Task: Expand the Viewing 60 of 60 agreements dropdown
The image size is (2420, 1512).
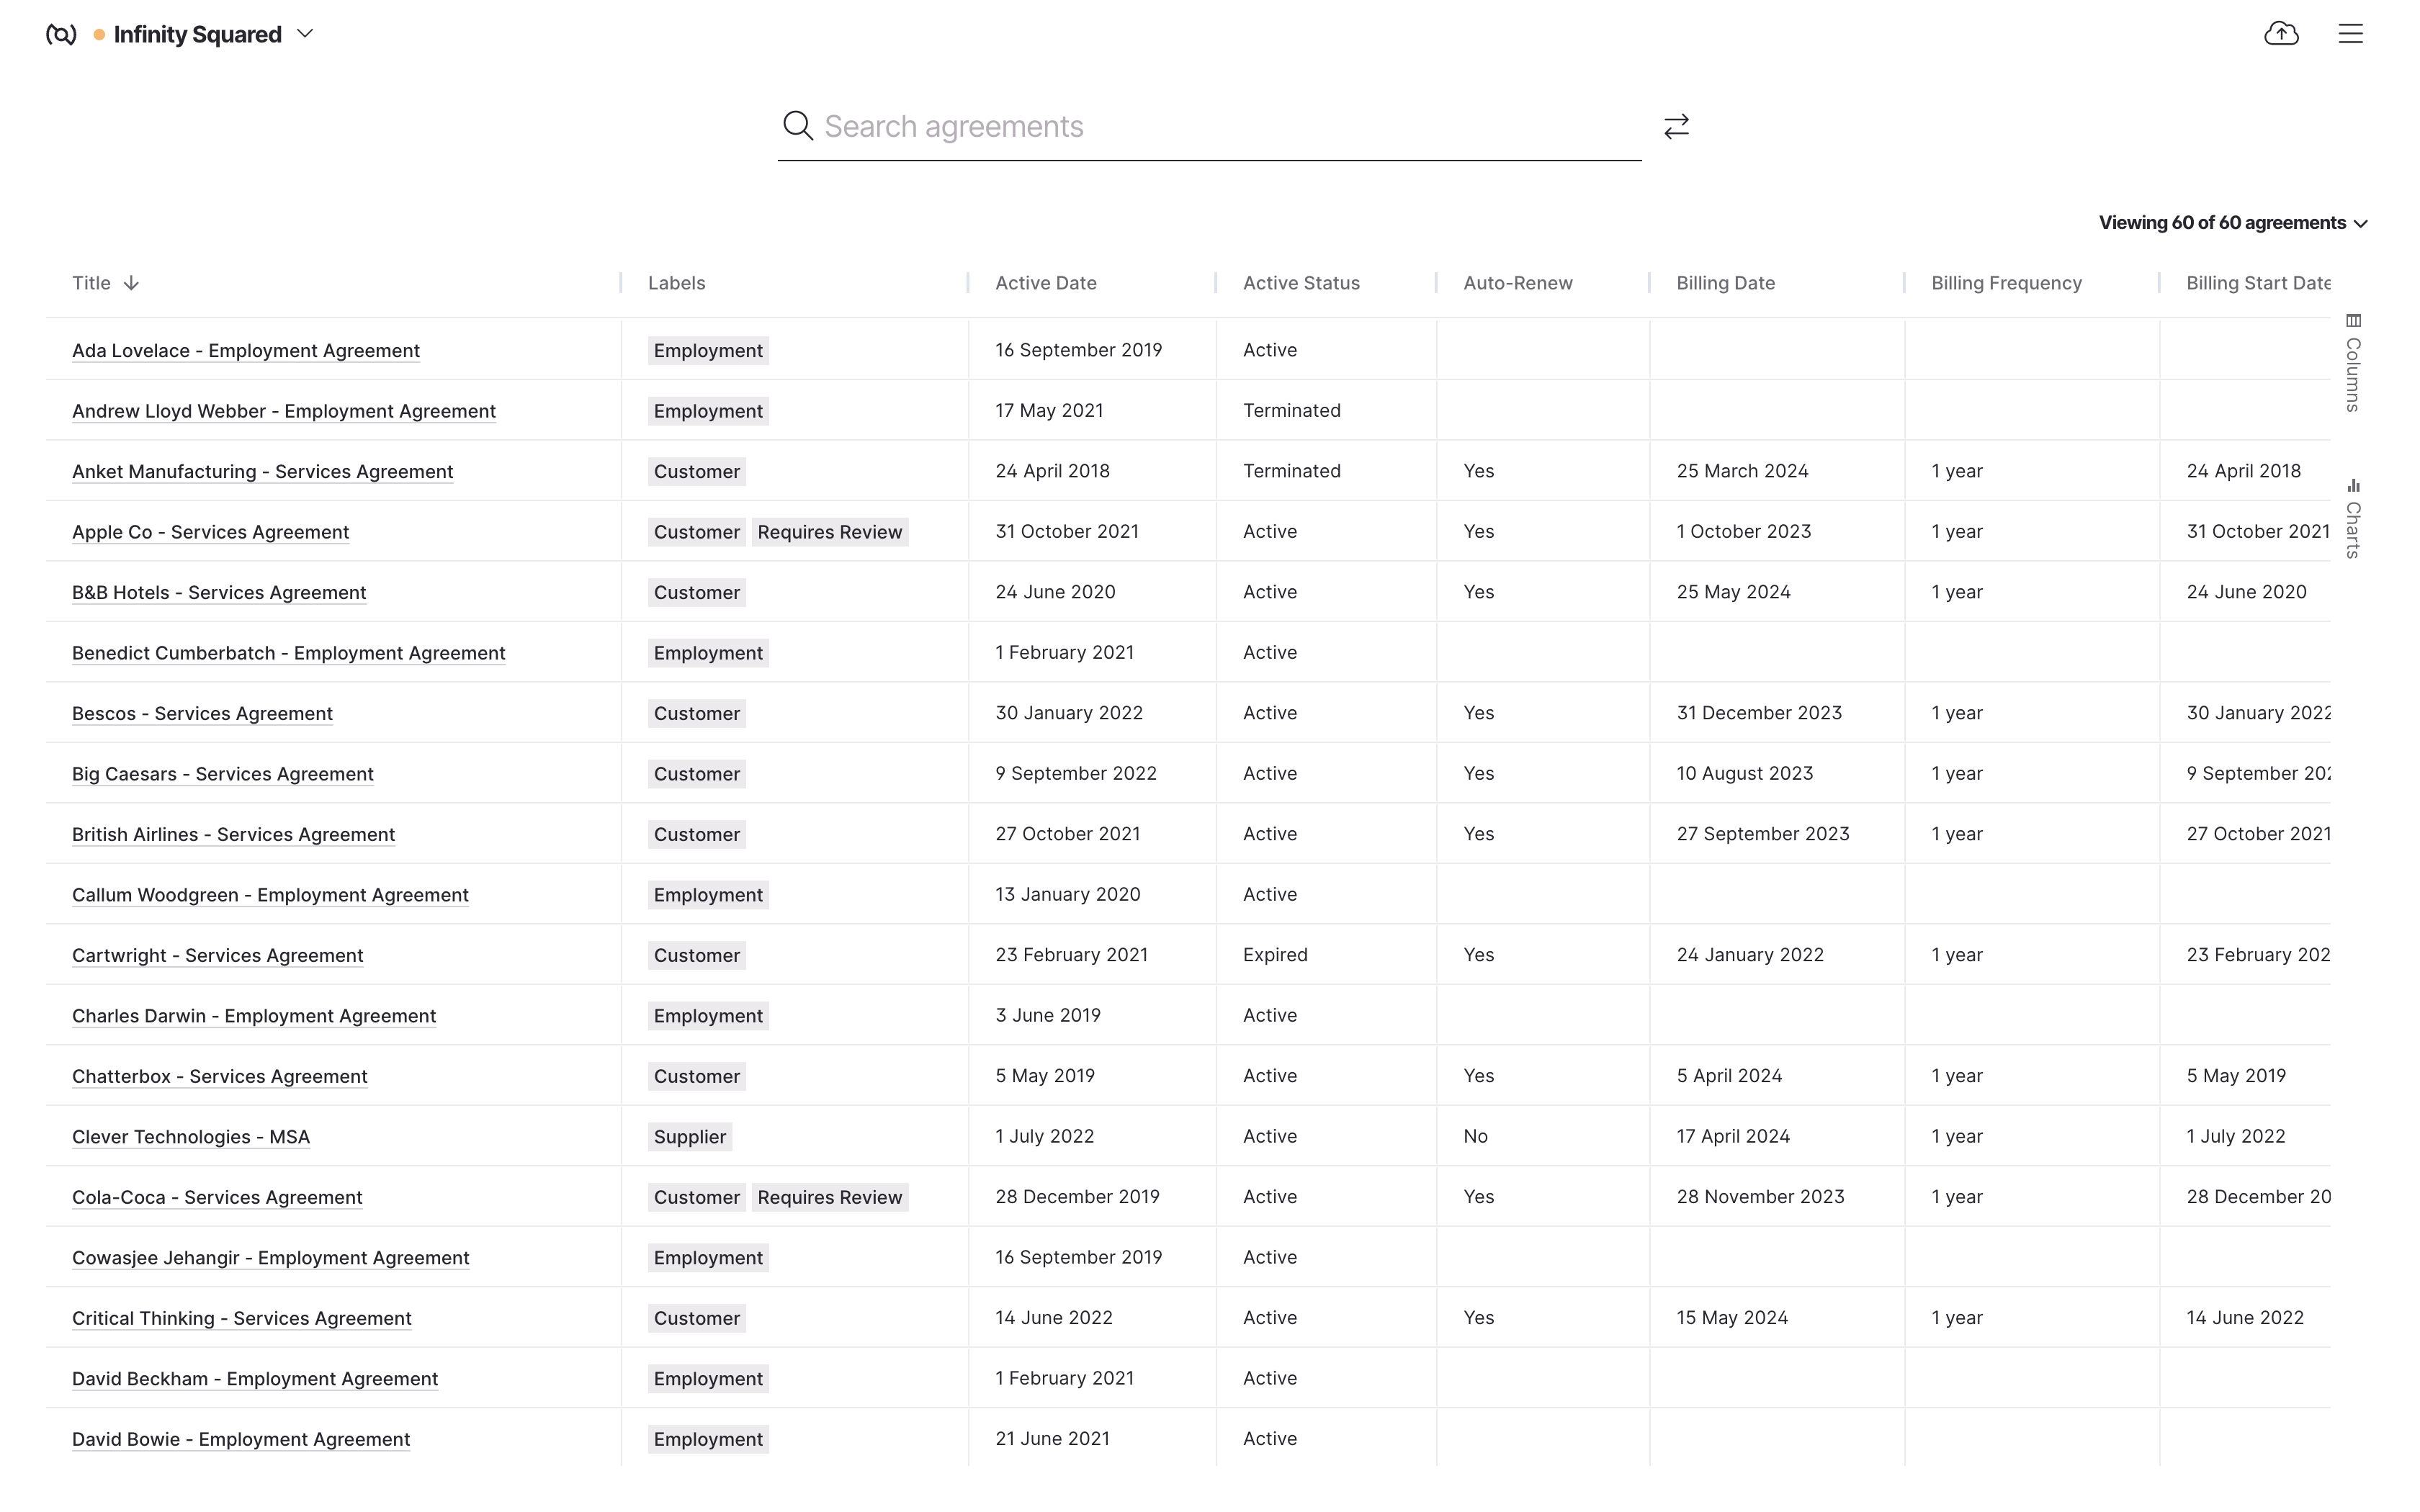Action: (x=2232, y=223)
